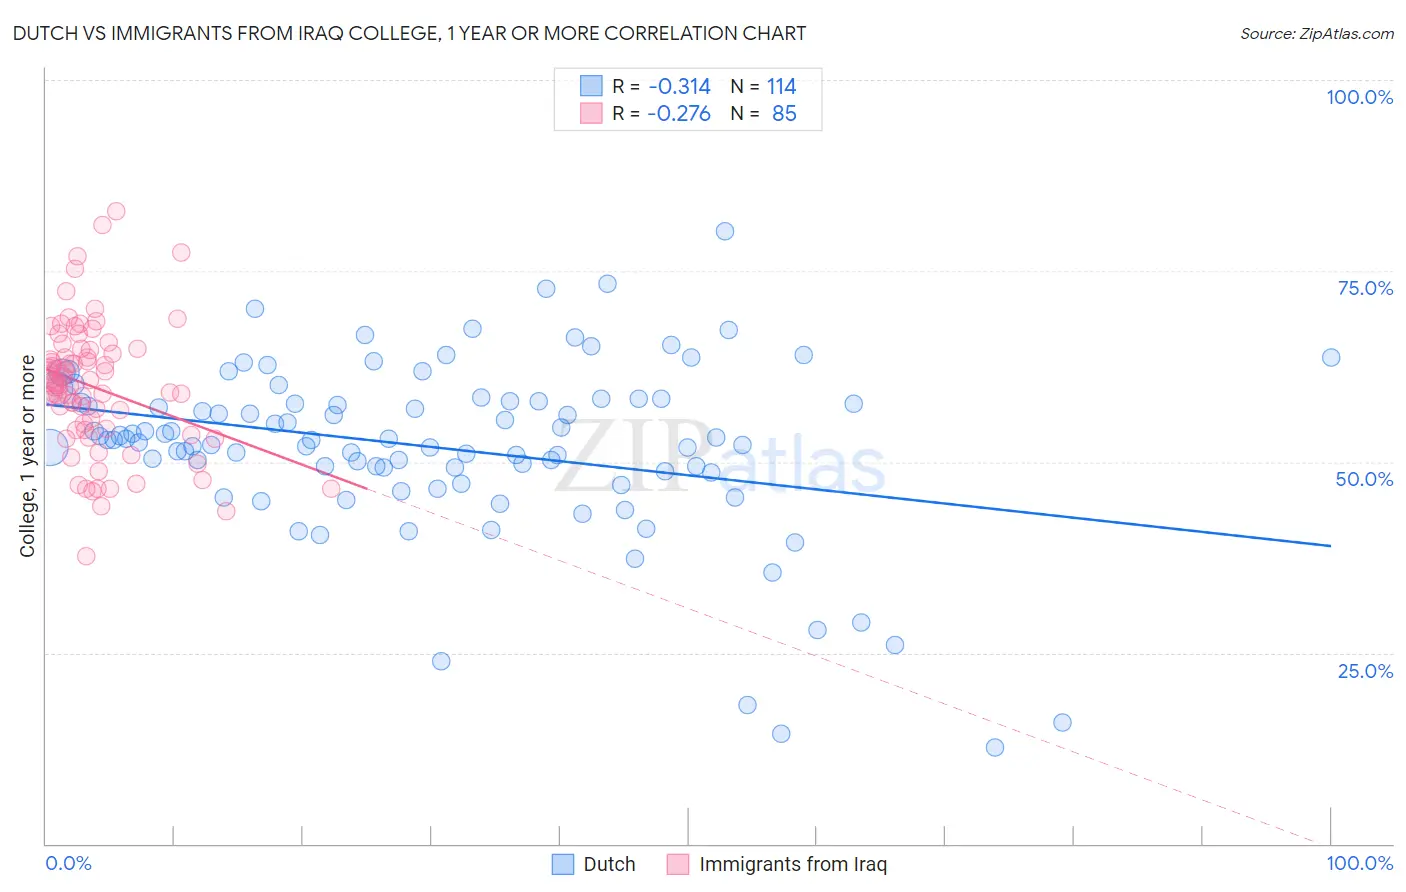Click the blue Dutch legend swatch at bottom

click(563, 864)
